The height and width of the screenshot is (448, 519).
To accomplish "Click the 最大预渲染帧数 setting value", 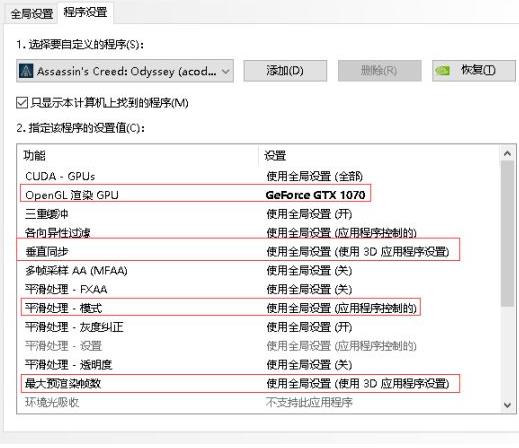I will 358,384.
